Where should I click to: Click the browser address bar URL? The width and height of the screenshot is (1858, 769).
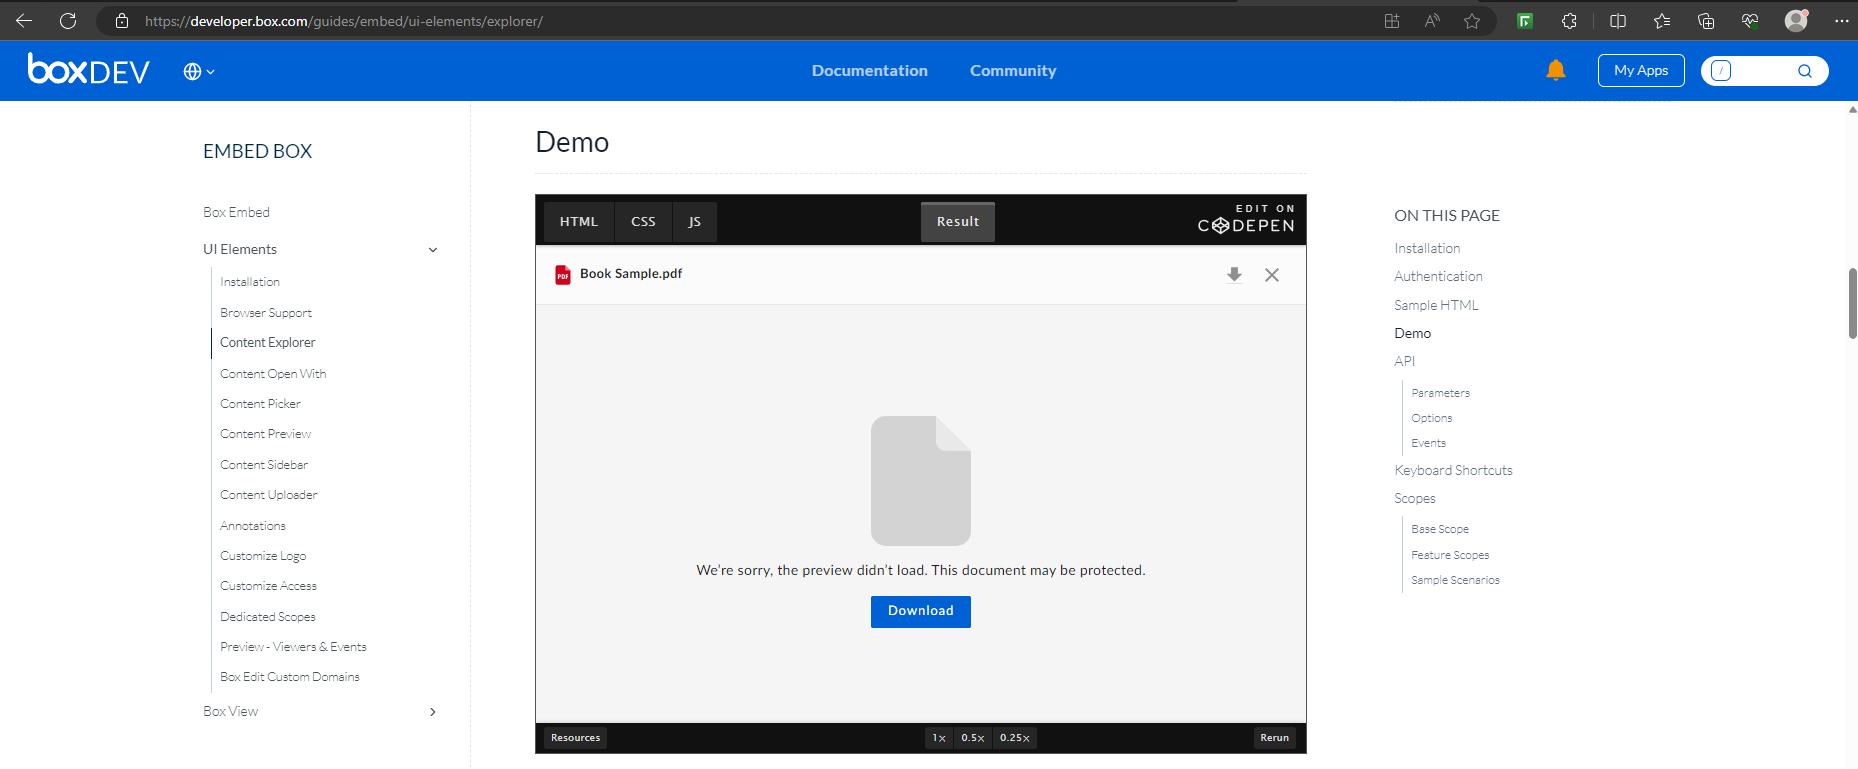344,21
